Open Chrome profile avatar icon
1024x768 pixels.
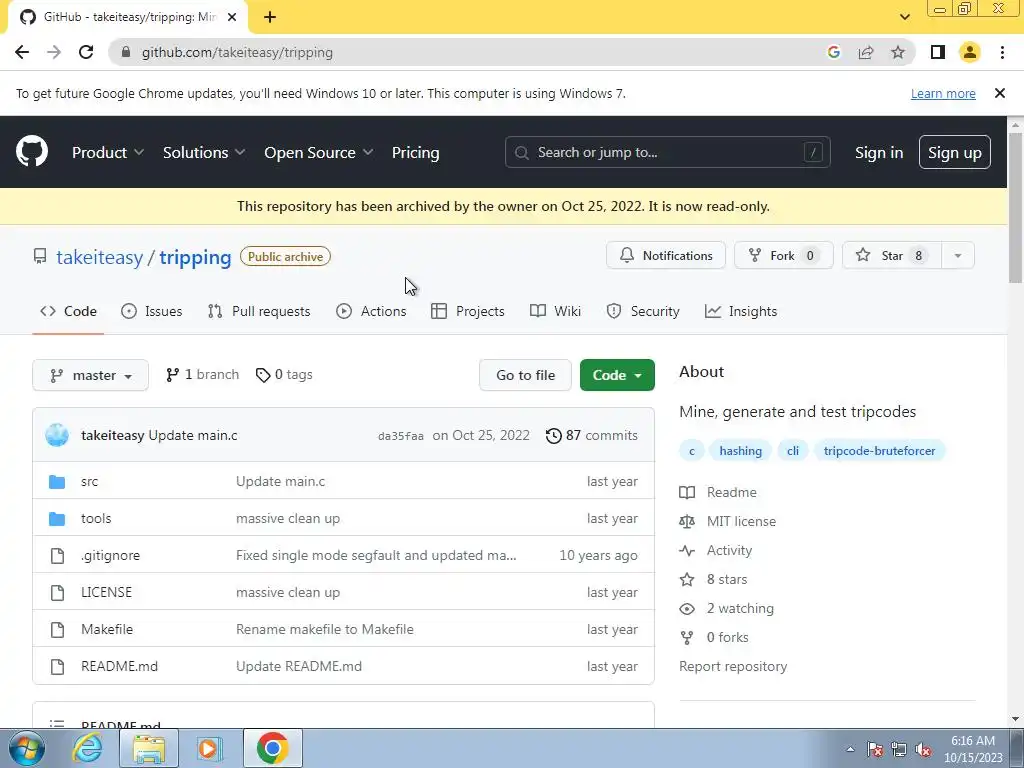click(970, 52)
